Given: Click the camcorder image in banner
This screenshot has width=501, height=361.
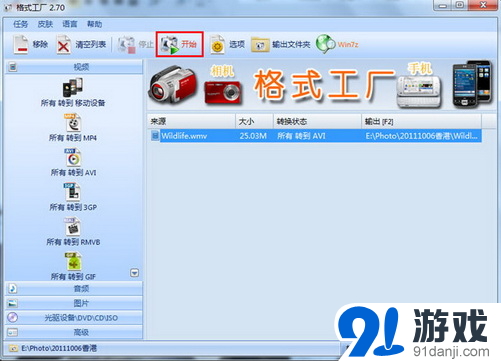Looking at the screenshot, I should click(173, 84).
